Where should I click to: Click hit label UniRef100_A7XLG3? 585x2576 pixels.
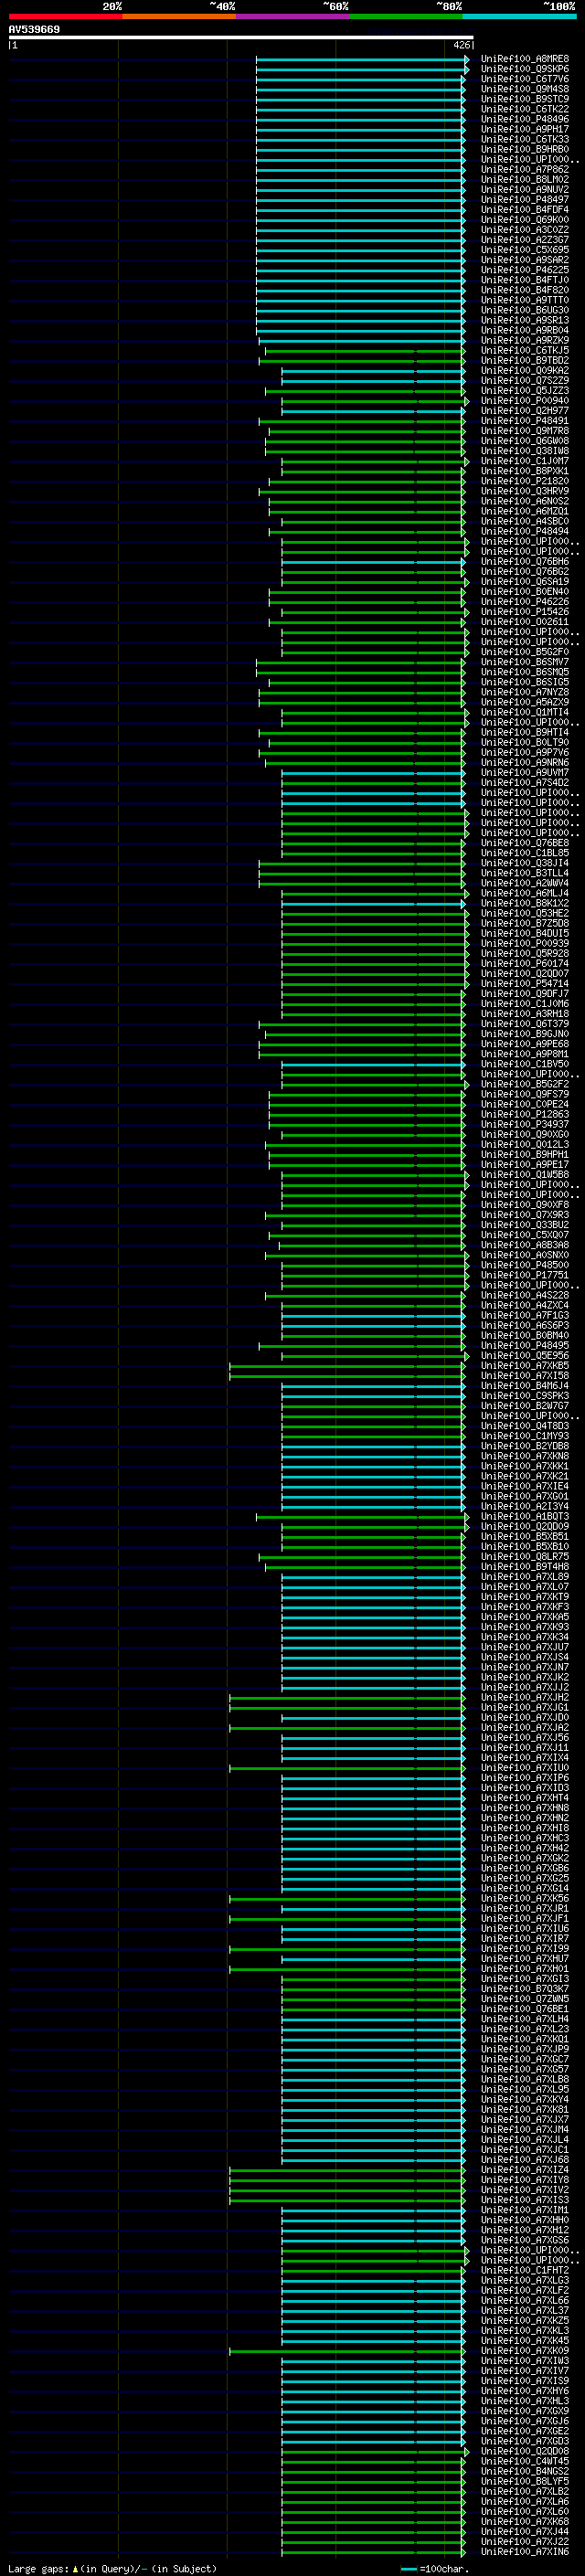pyautogui.click(x=525, y=2281)
